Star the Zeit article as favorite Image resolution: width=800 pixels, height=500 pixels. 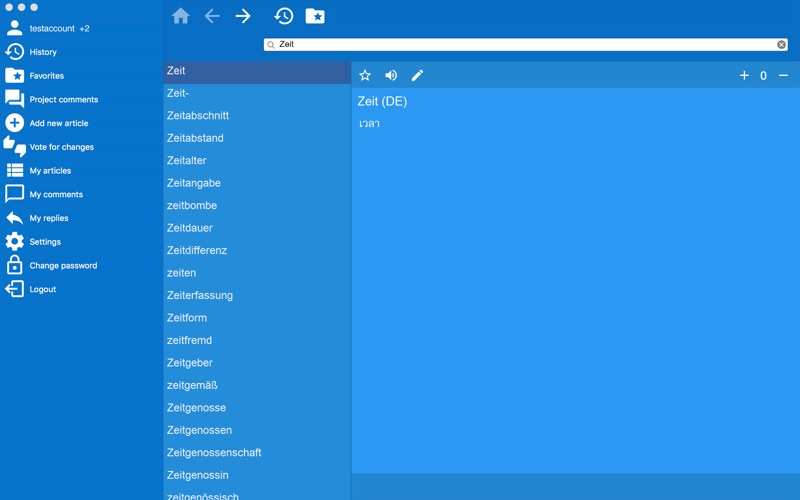click(x=365, y=76)
